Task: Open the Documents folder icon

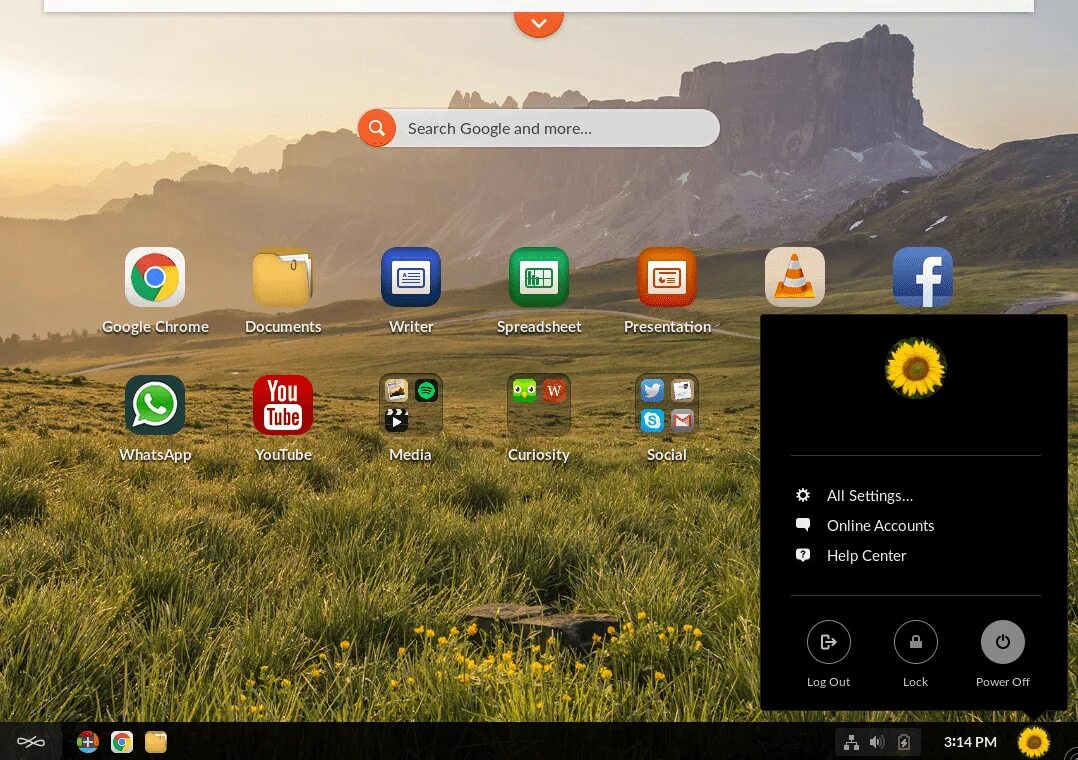Action: pos(283,277)
